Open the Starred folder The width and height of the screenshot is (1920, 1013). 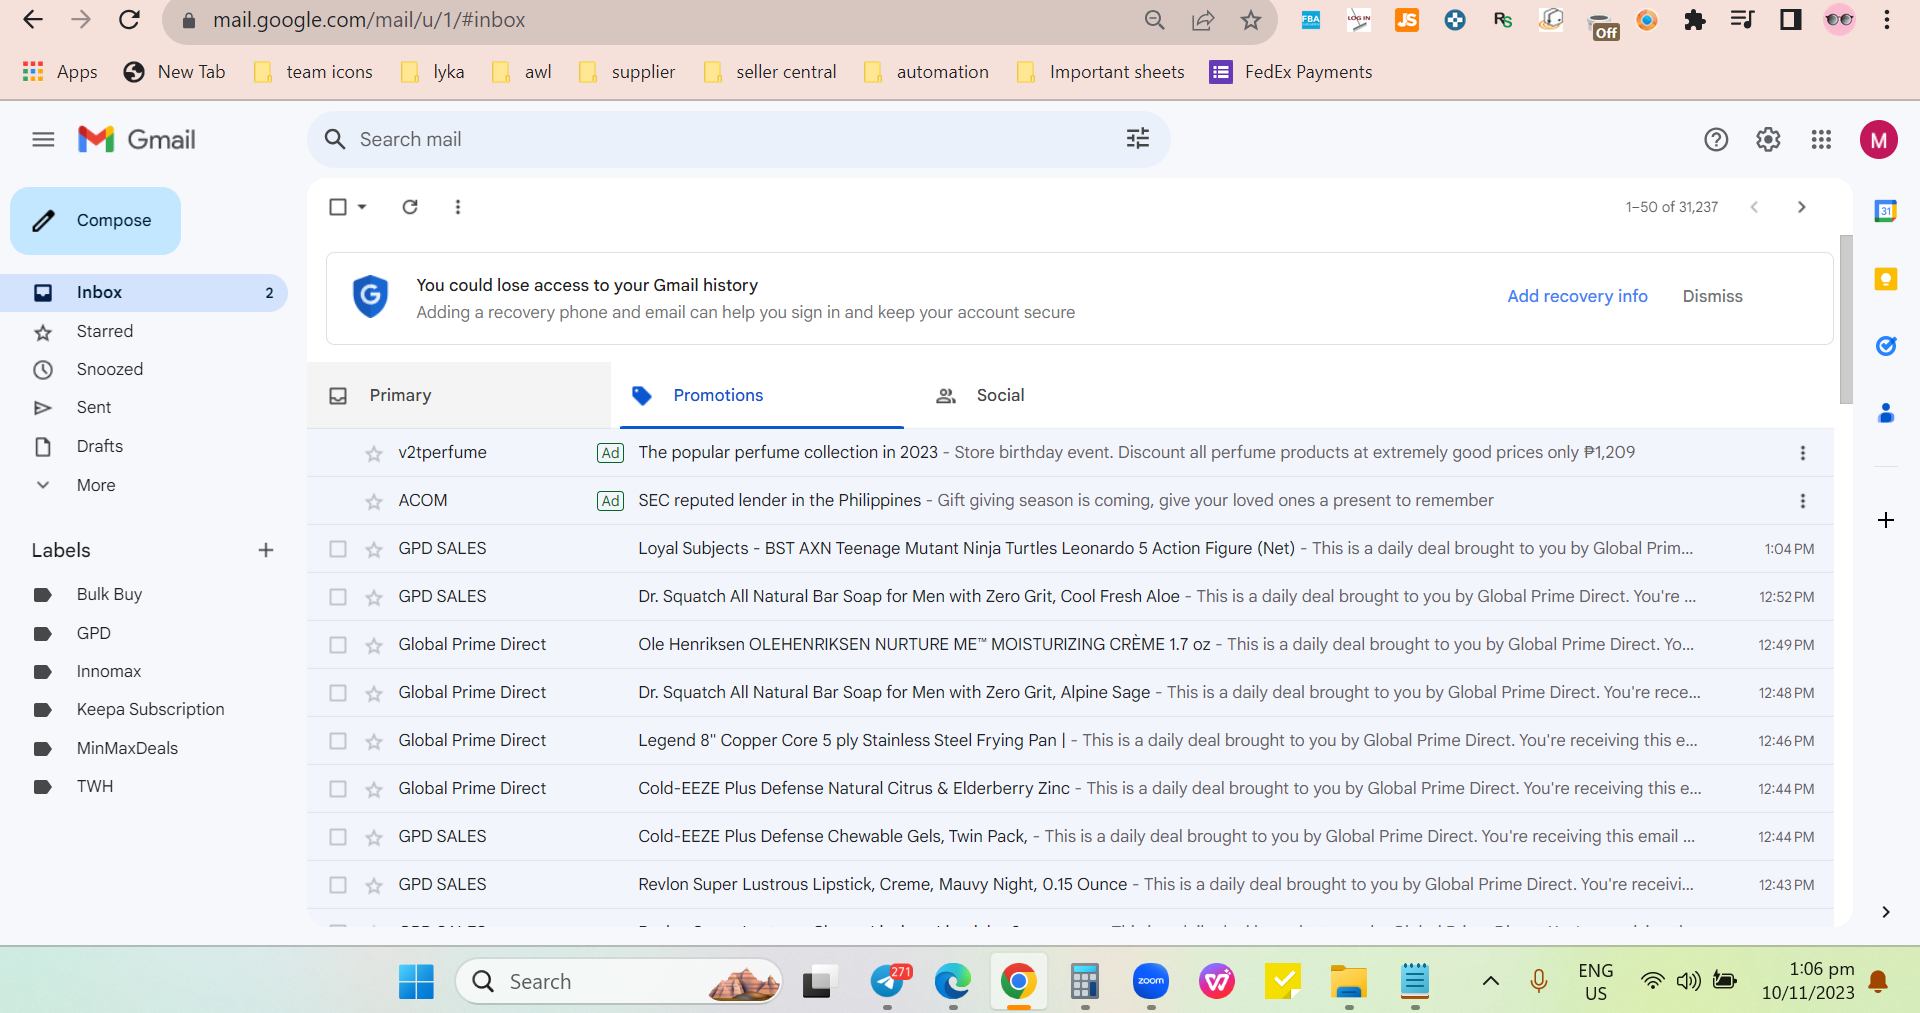[144, 331]
